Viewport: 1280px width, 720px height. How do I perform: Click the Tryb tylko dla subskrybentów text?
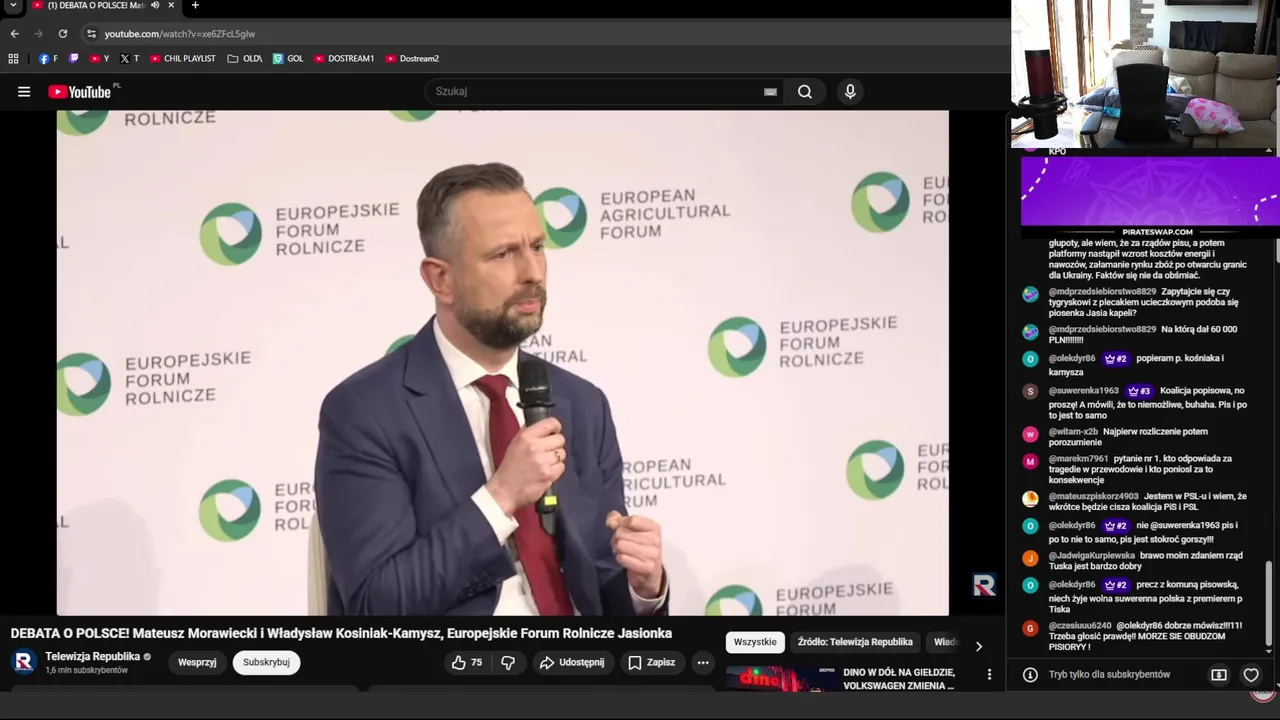tap(1109, 675)
